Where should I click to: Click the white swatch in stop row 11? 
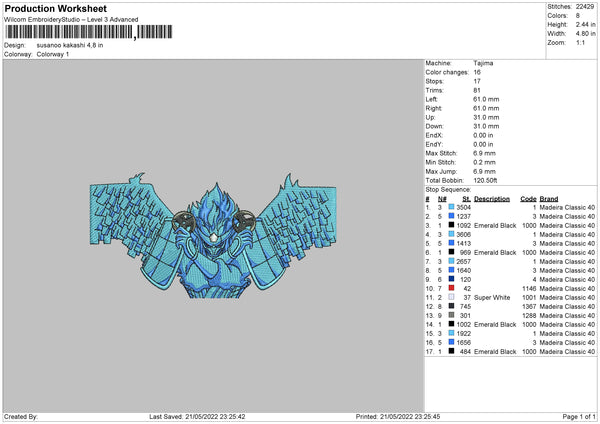[452, 297]
